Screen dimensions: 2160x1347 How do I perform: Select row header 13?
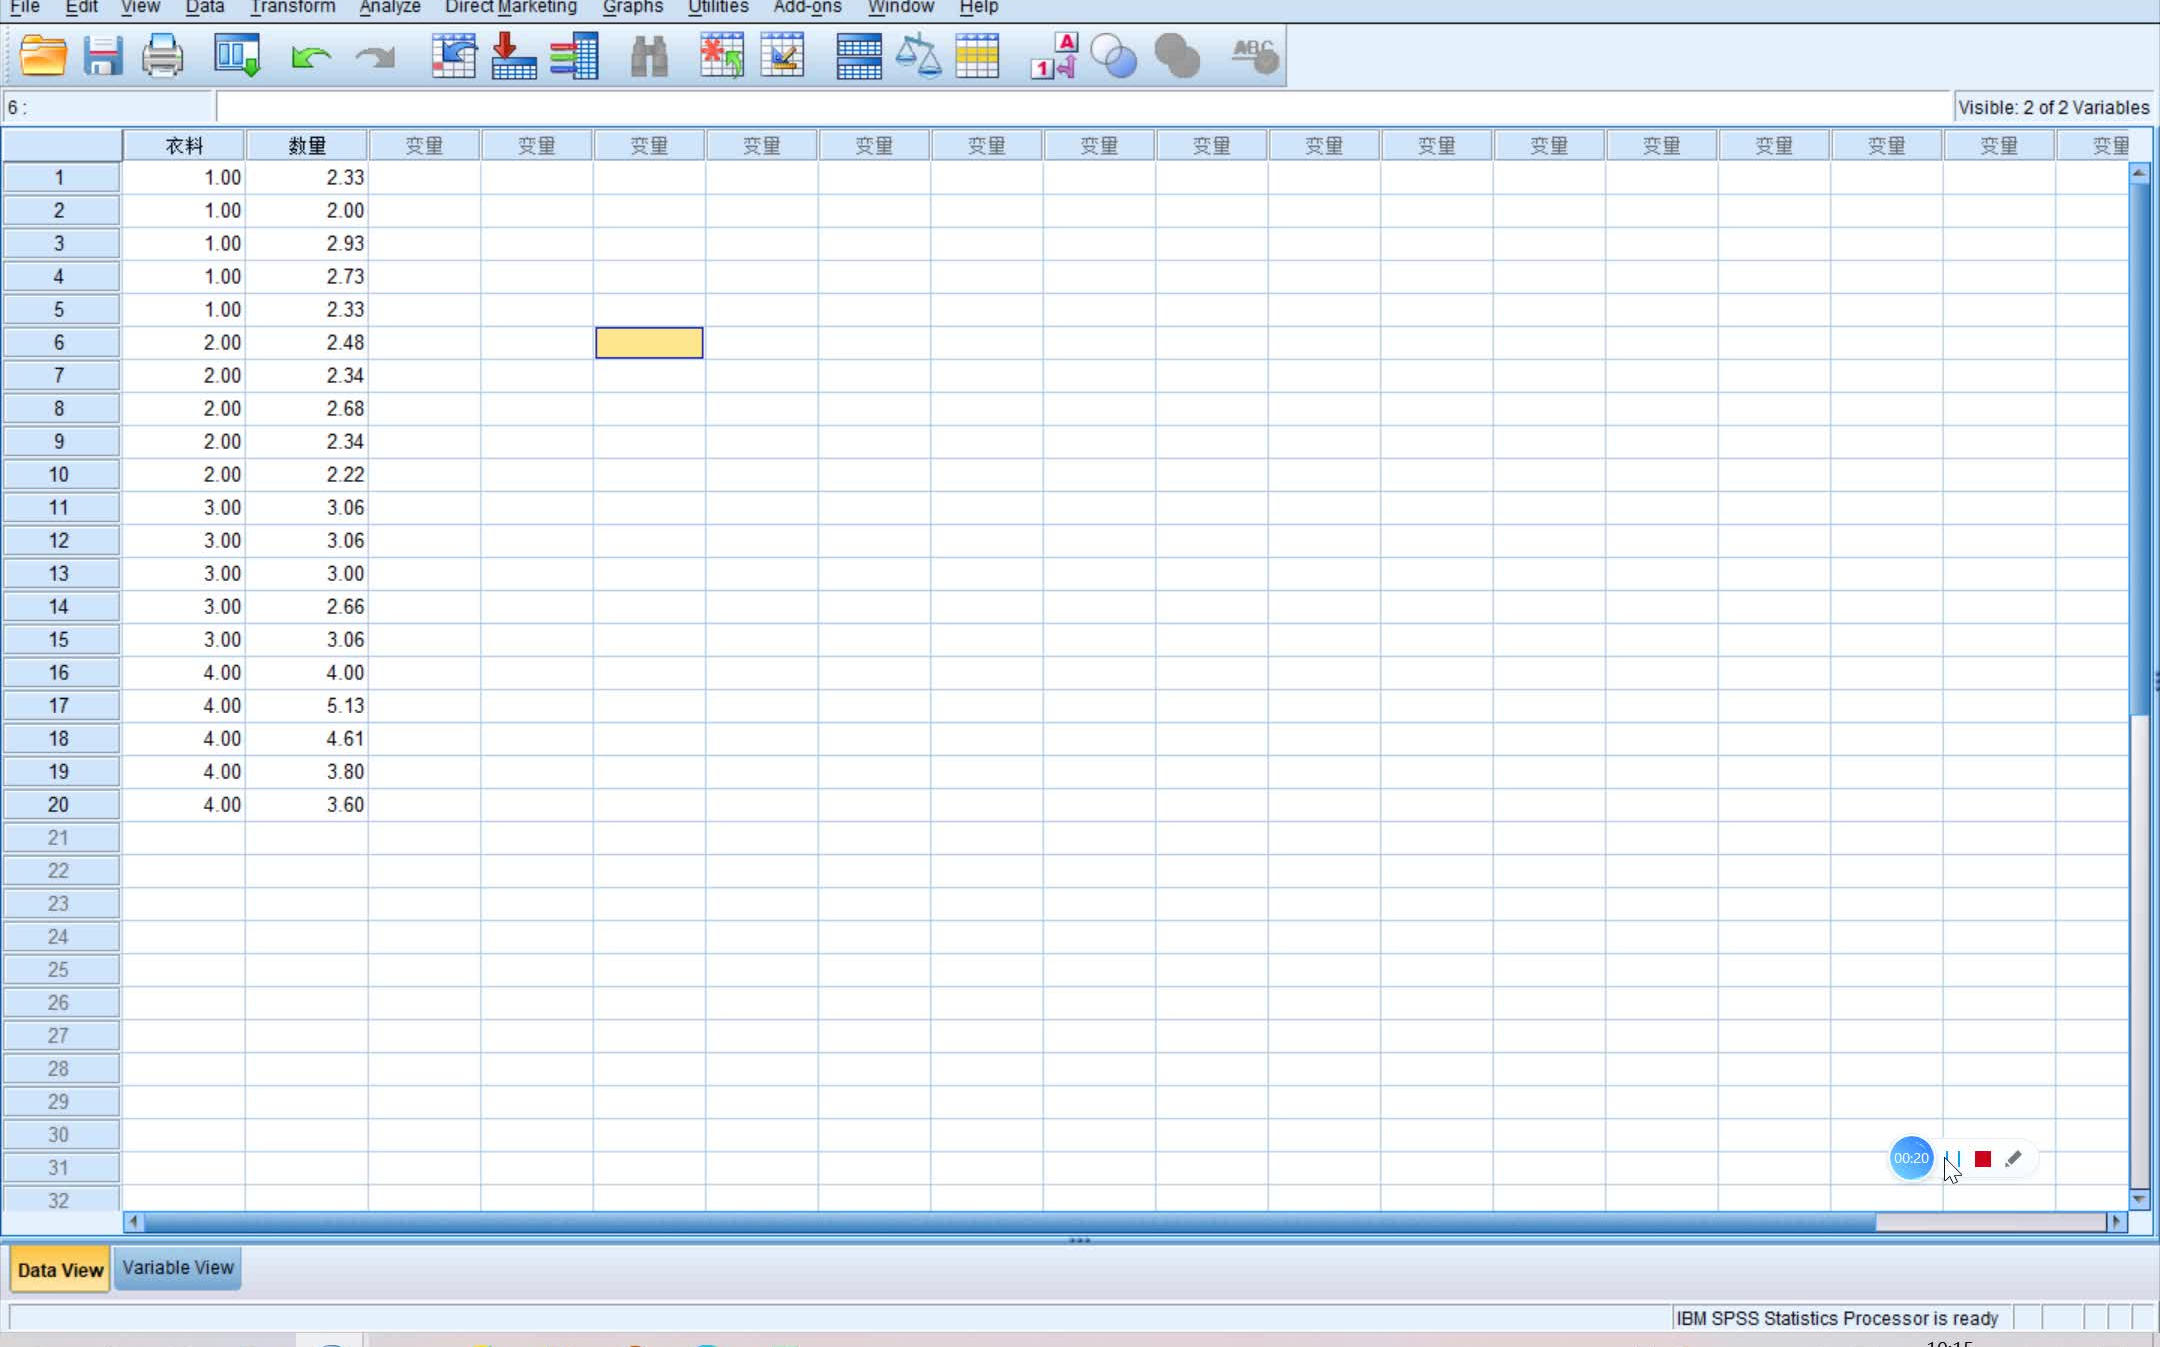point(61,574)
